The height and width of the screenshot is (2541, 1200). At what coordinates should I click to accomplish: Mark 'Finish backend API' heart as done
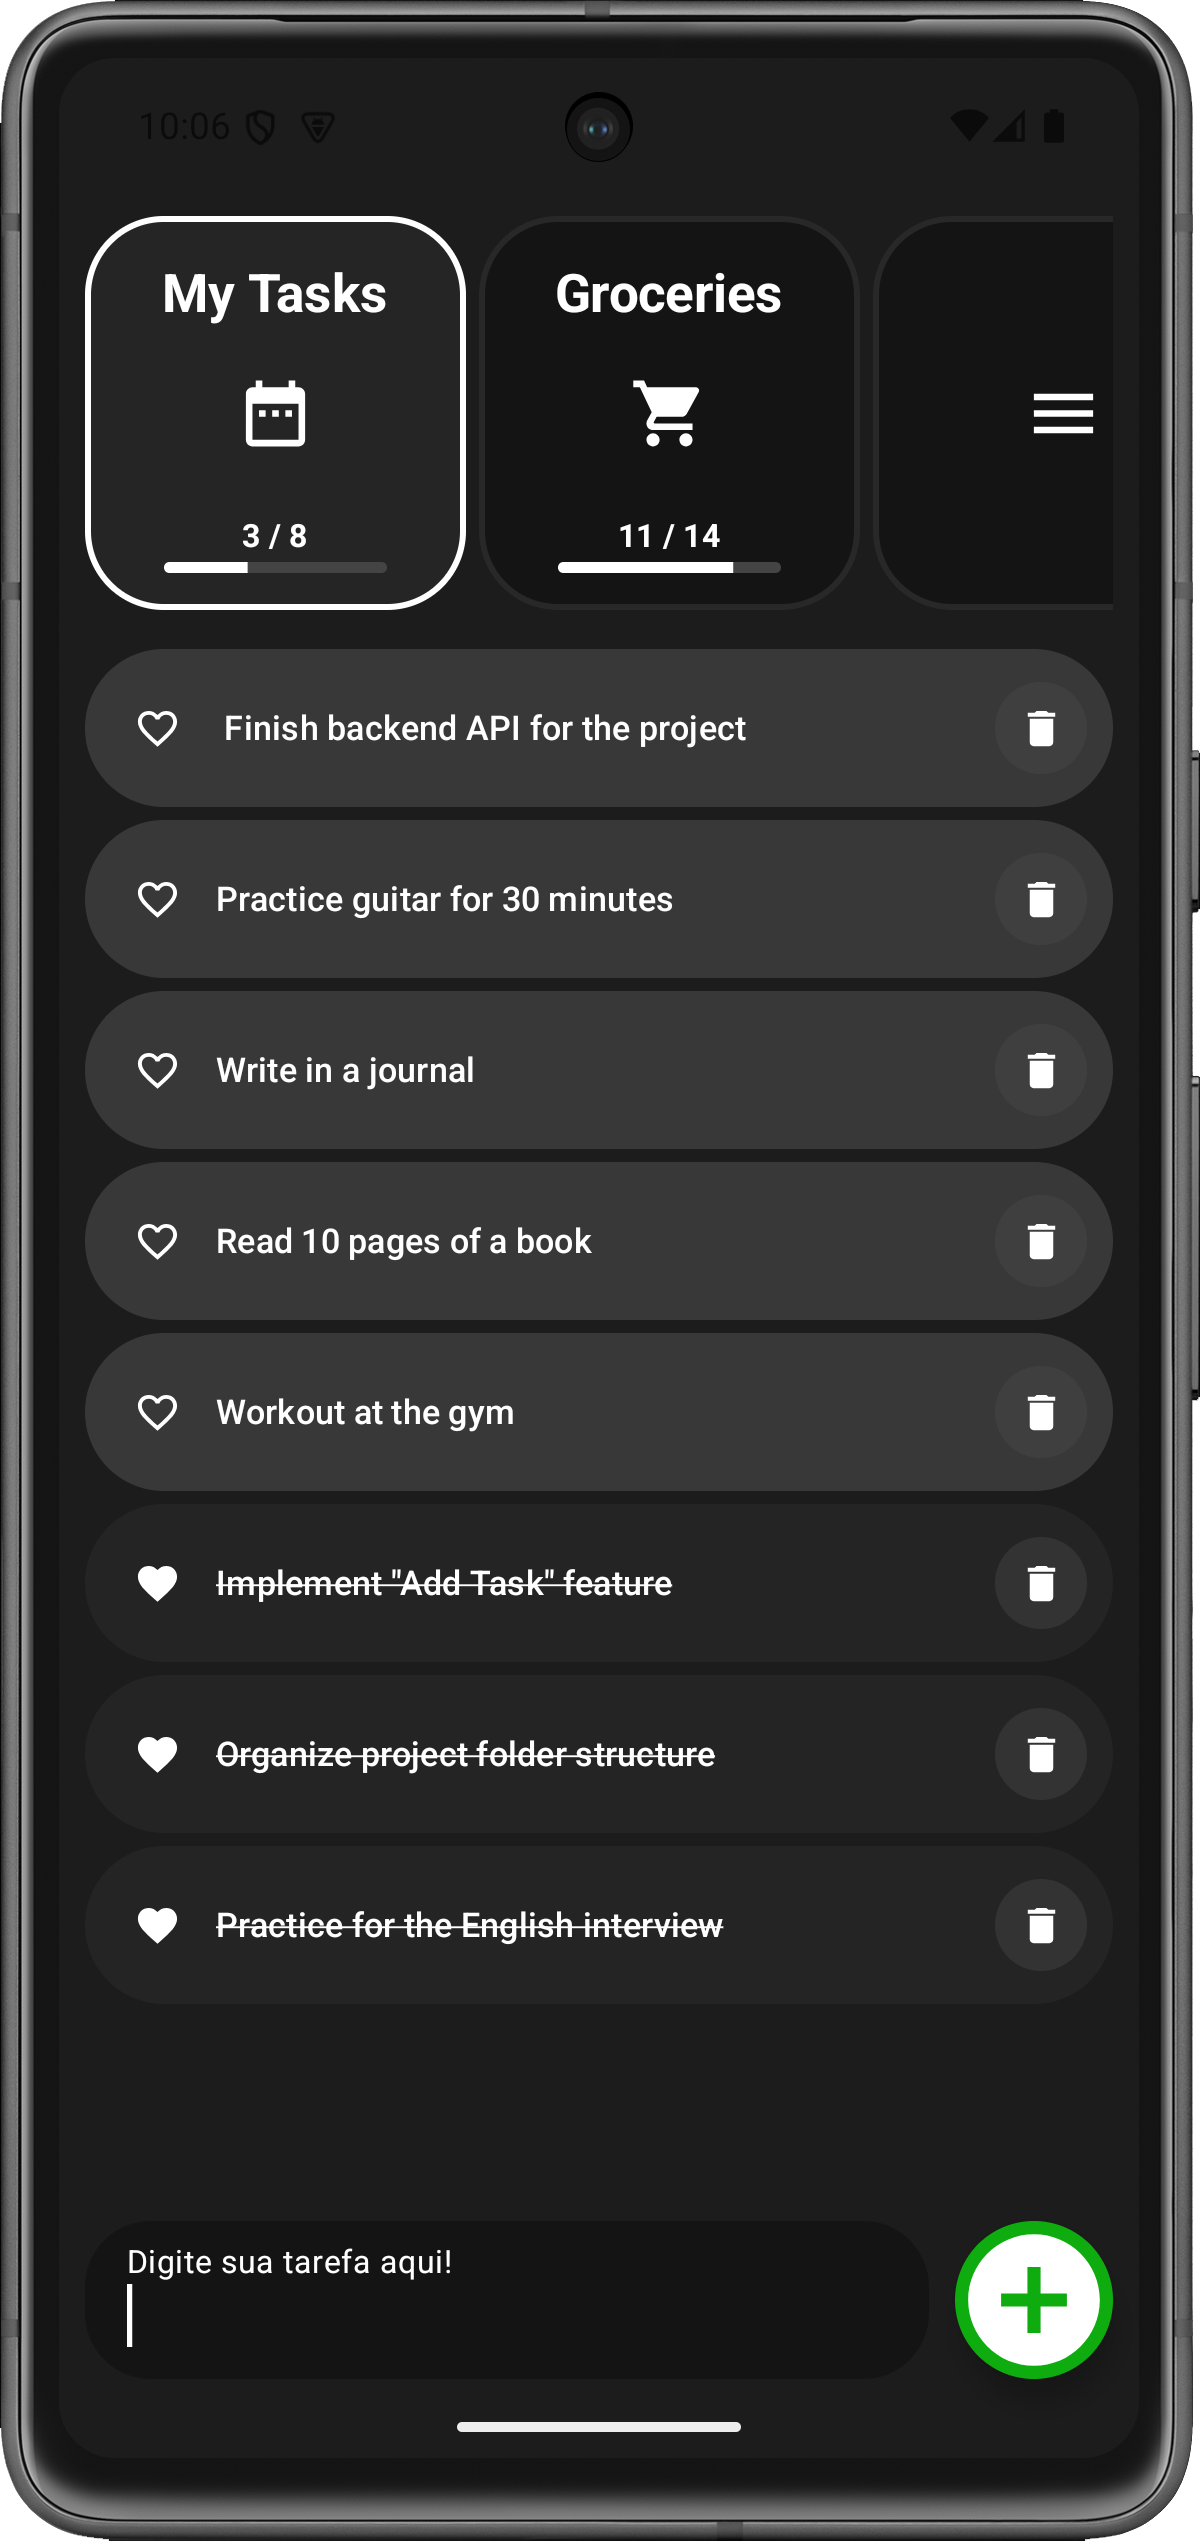pyautogui.click(x=157, y=728)
